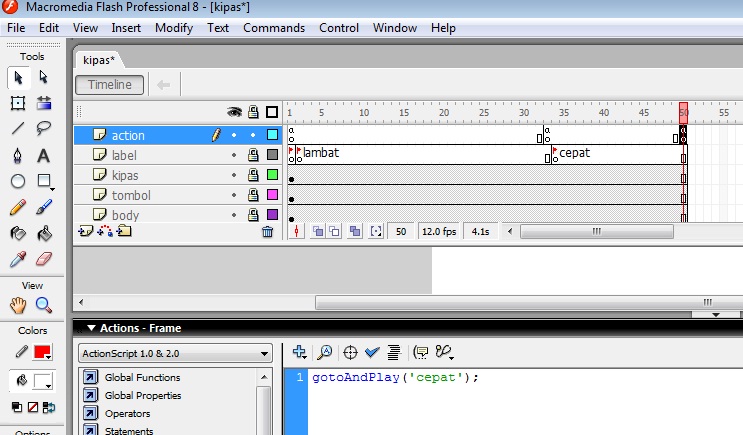Open the red stroke color picker
Screen dimensions: 743x435
pos(42,352)
